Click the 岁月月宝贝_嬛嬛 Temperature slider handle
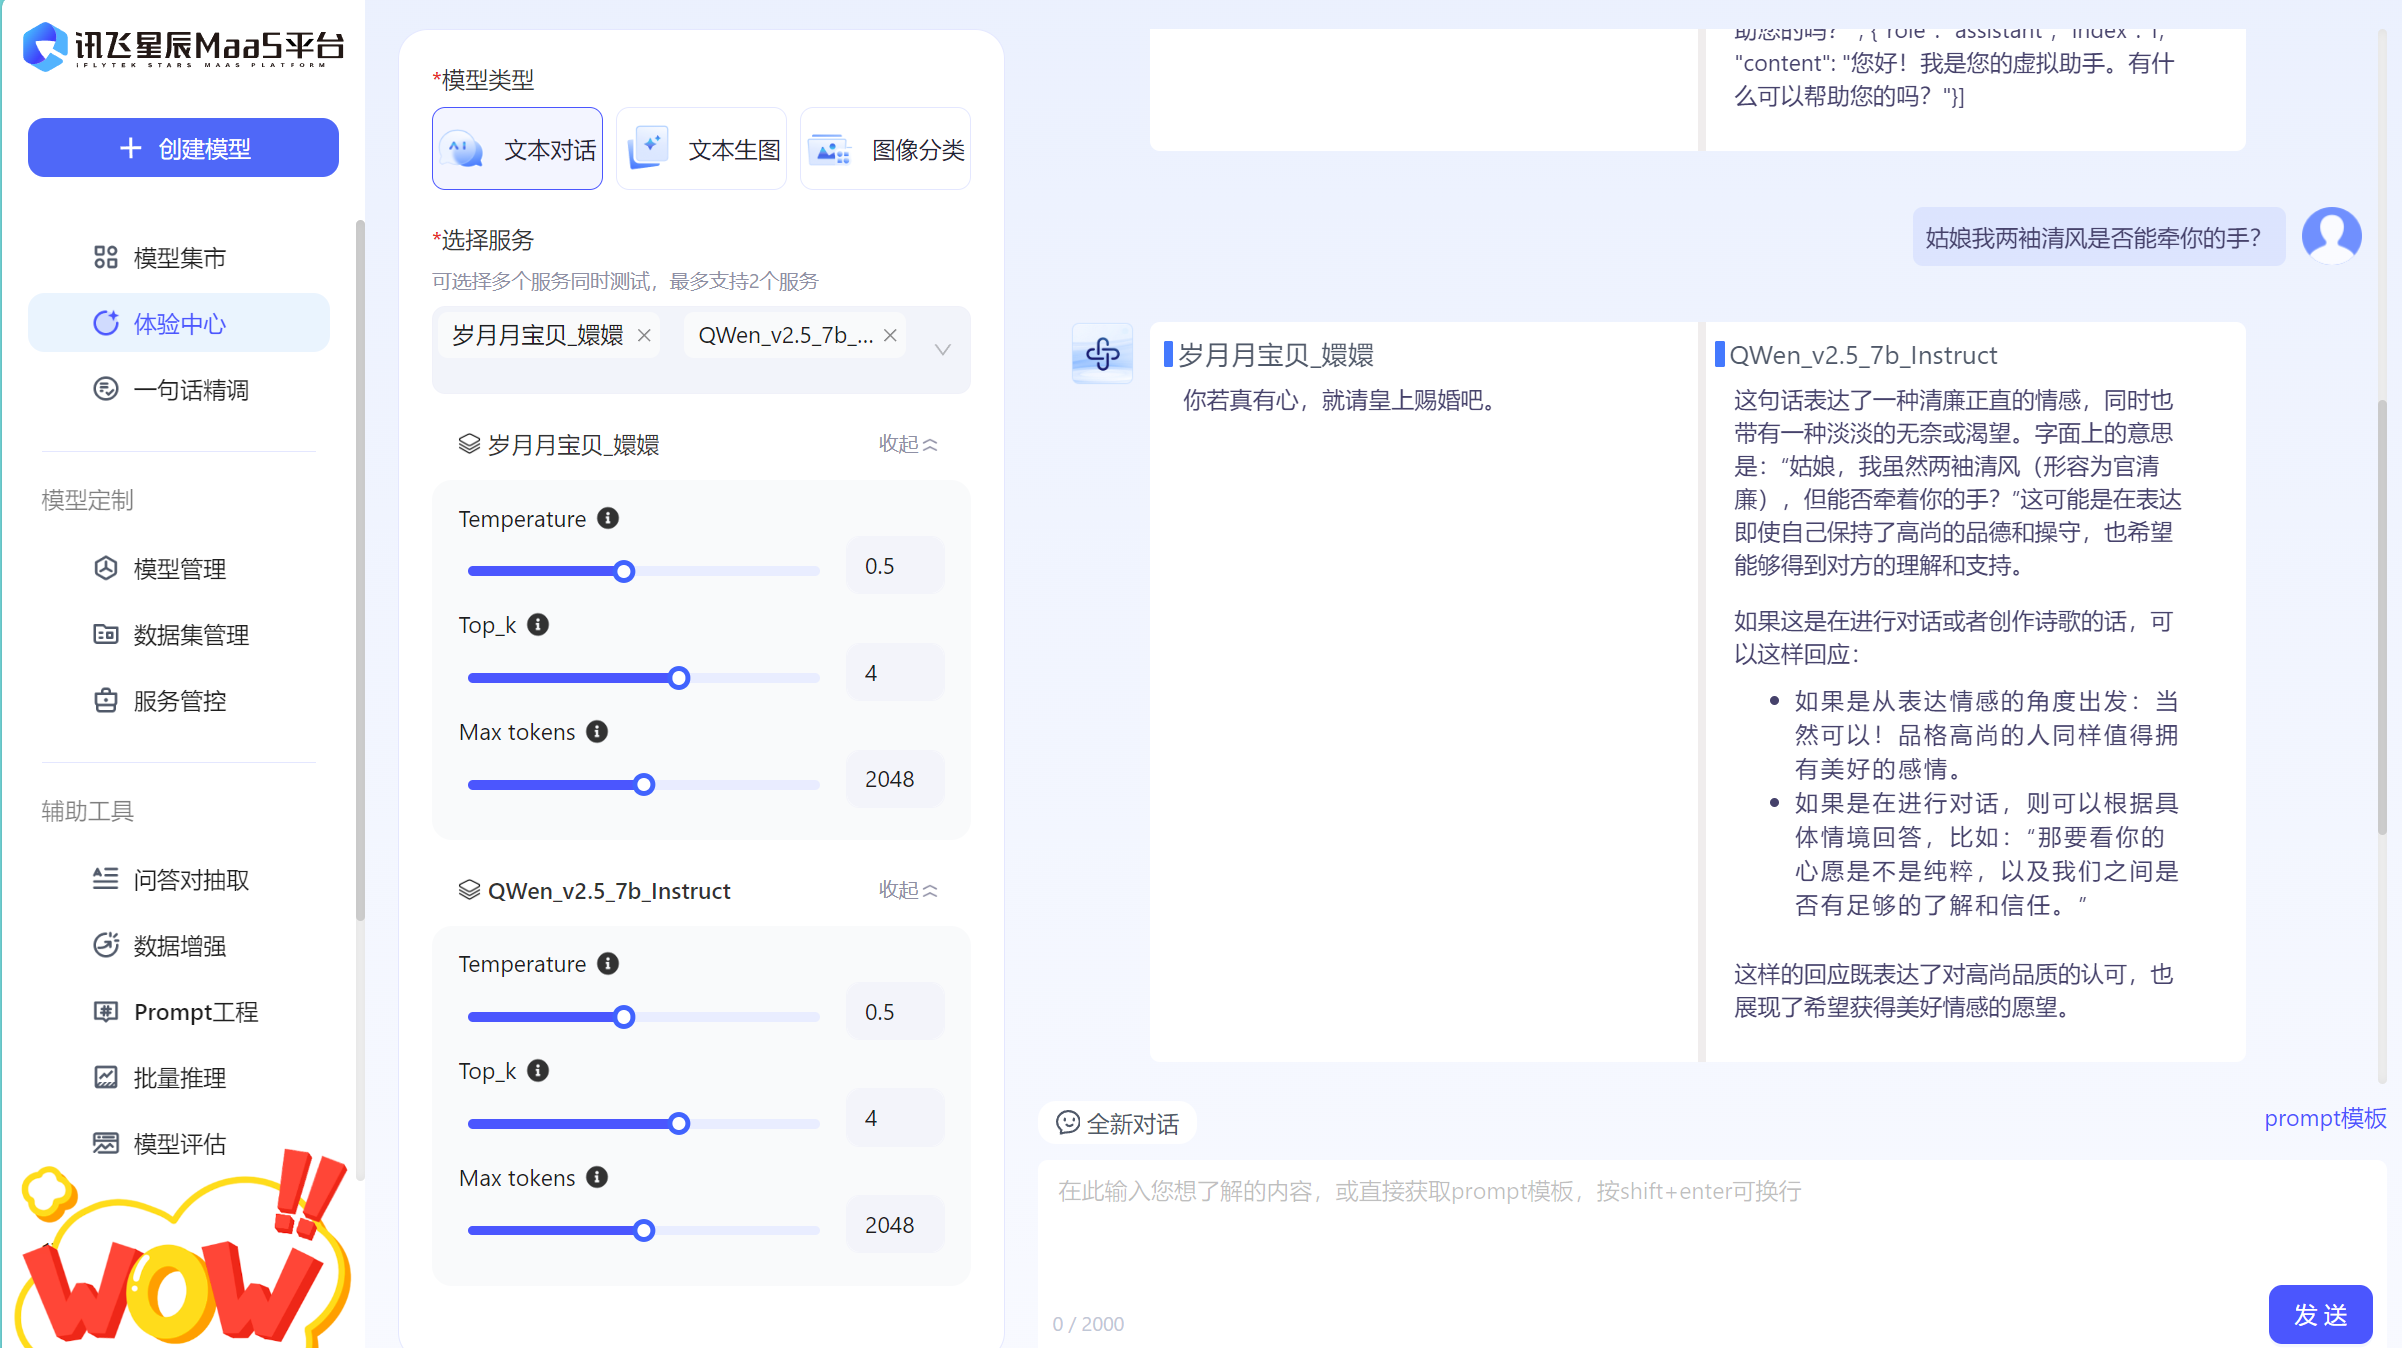The width and height of the screenshot is (2402, 1348). (x=624, y=571)
